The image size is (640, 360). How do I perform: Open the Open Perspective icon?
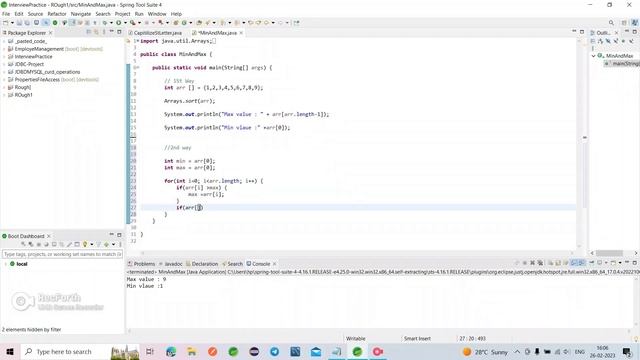[x=624, y=23]
